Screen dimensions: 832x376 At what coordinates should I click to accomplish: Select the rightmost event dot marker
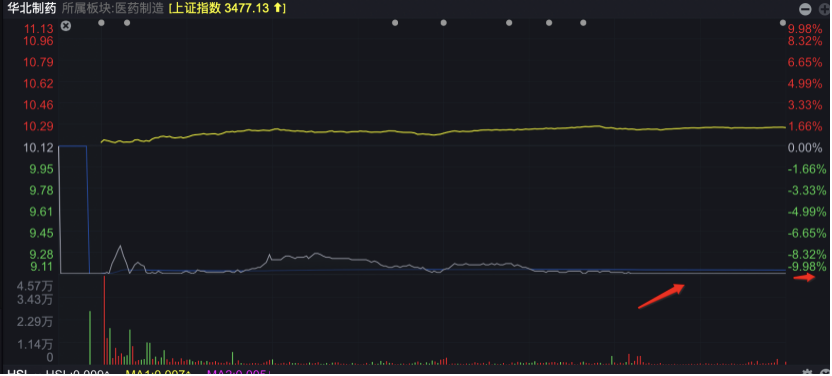(783, 23)
